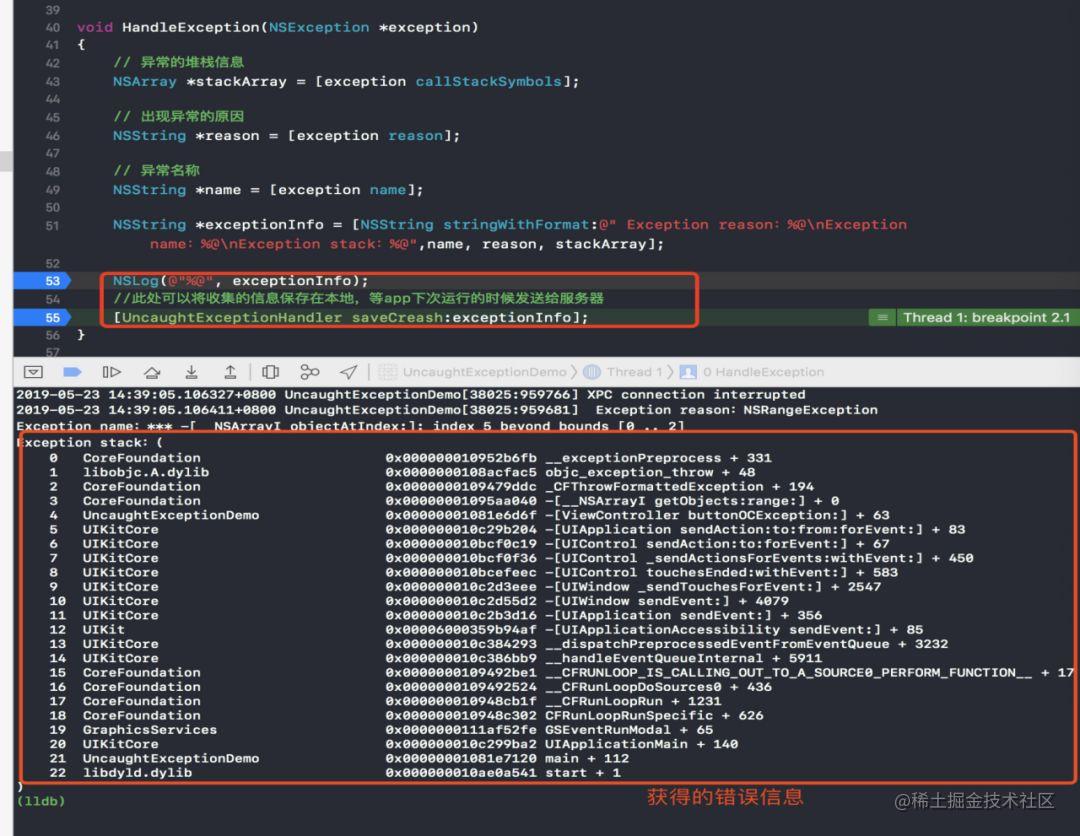1080x836 pixels.
Task: Click address 0x000000010ae0a541 in the console
Action: point(461,773)
